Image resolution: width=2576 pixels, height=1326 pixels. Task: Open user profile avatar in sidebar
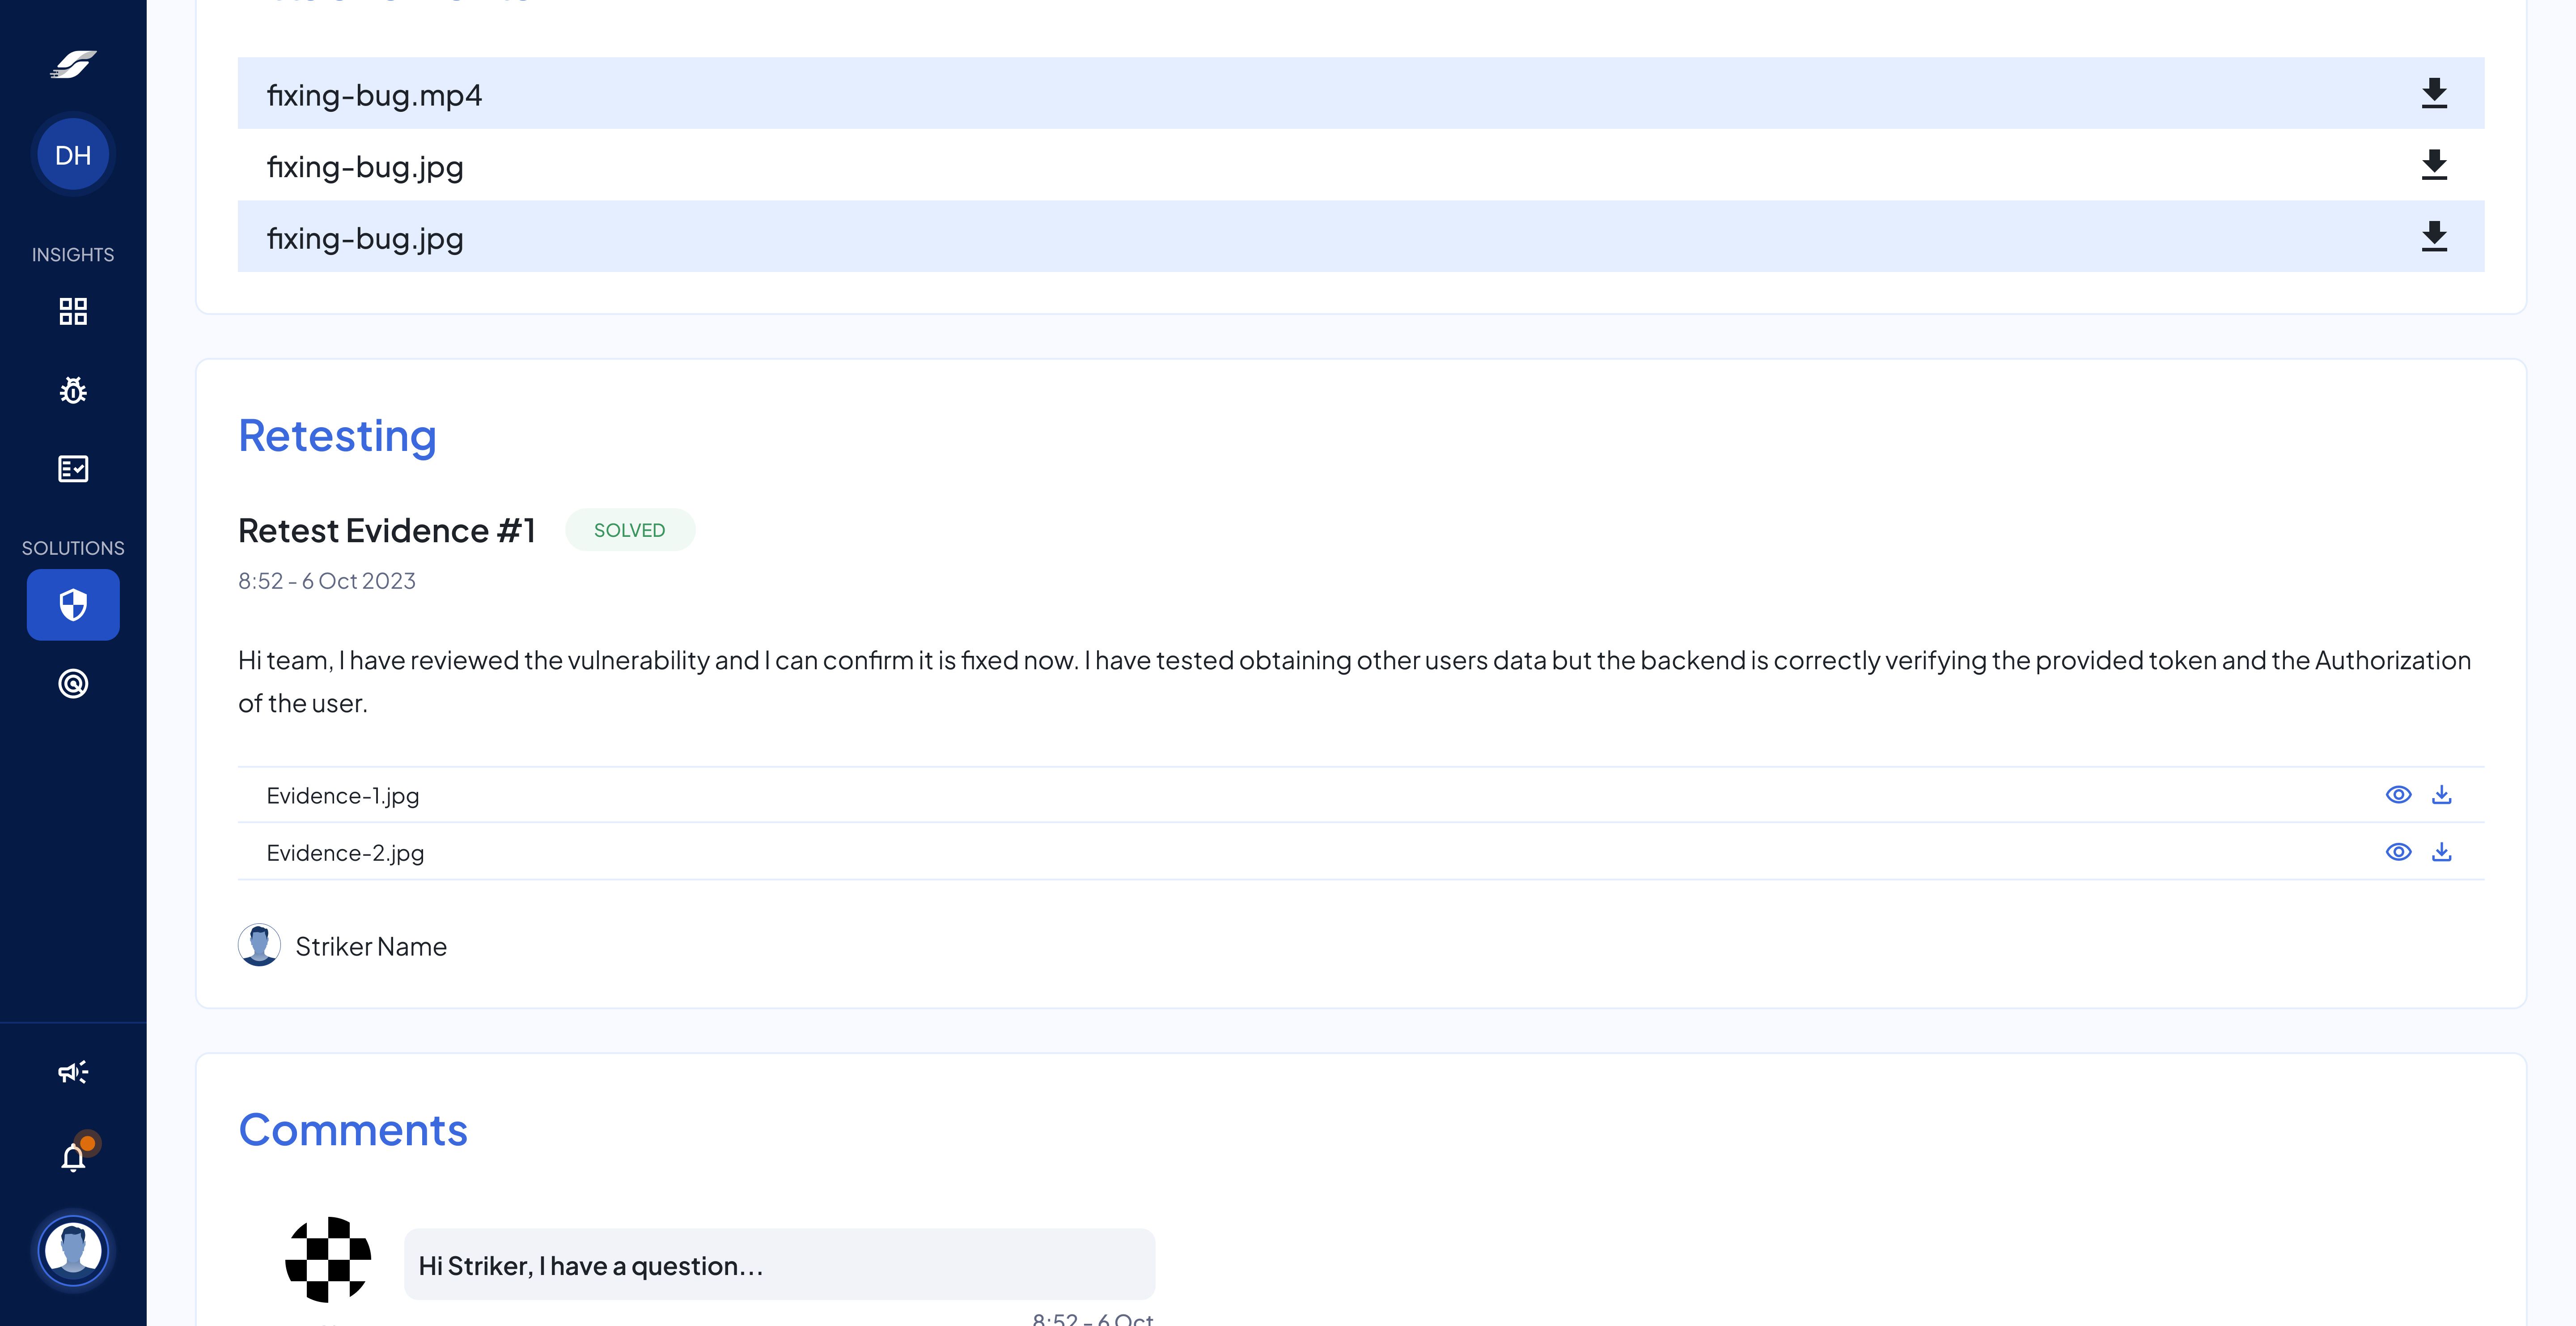pos(73,1250)
